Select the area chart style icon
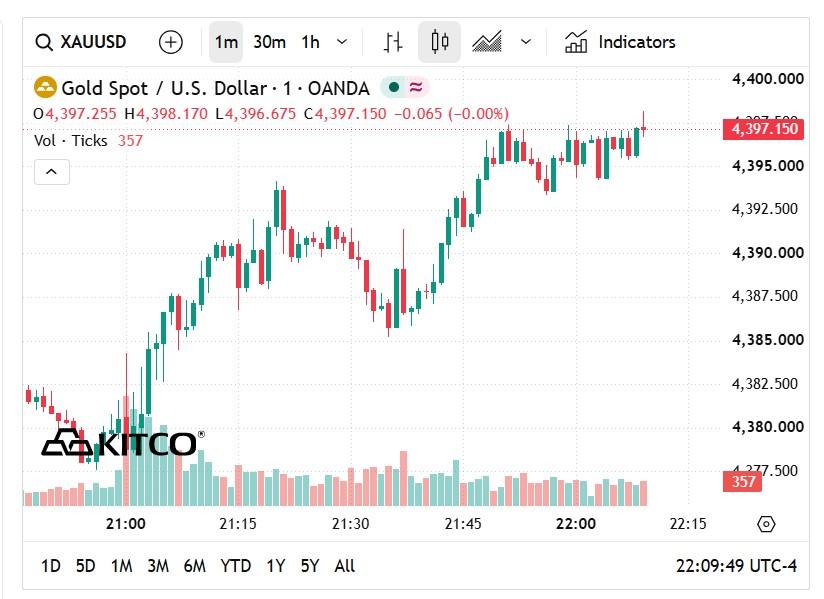The height and width of the screenshot is (599, 824). point(487,42)
